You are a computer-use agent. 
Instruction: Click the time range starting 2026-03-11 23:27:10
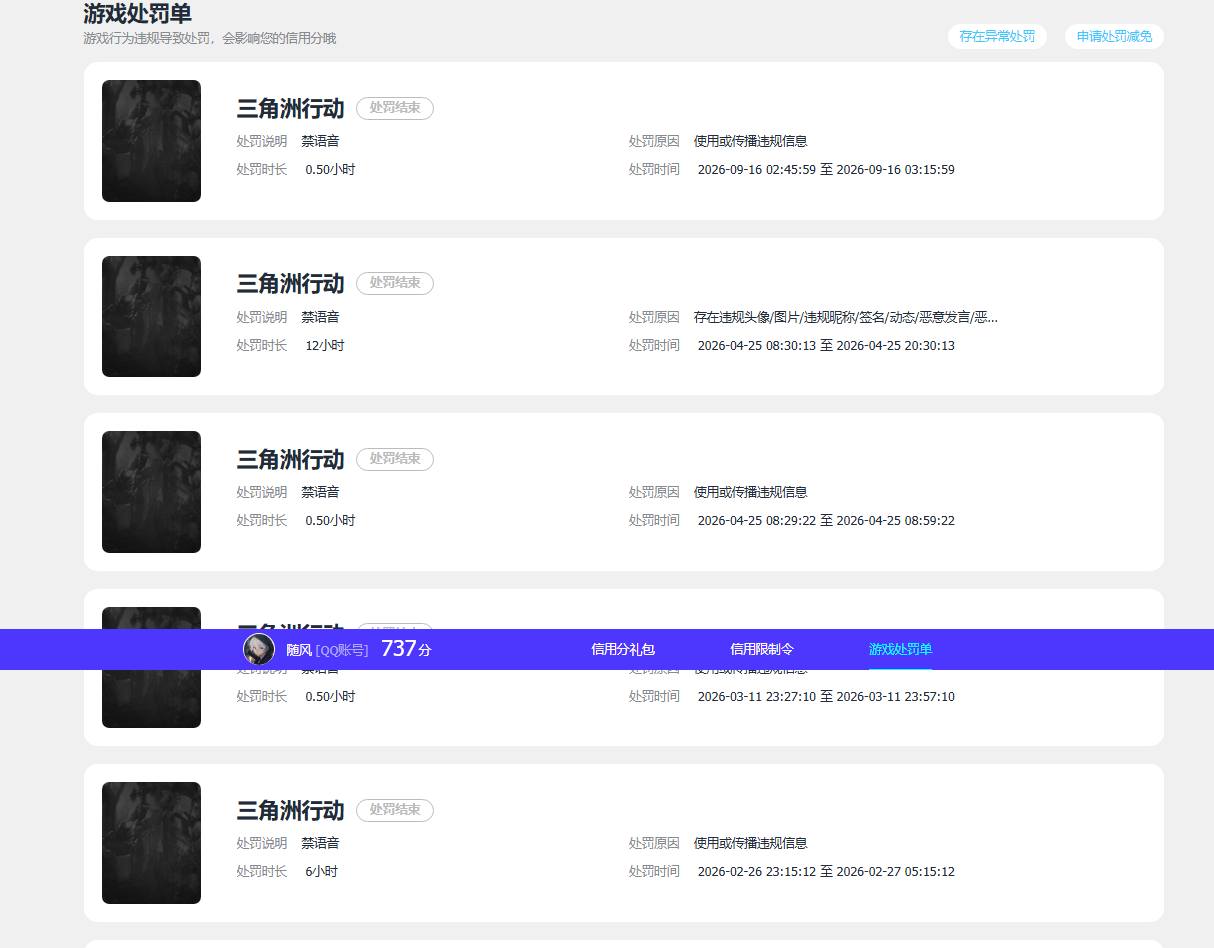tap(826, 696)
